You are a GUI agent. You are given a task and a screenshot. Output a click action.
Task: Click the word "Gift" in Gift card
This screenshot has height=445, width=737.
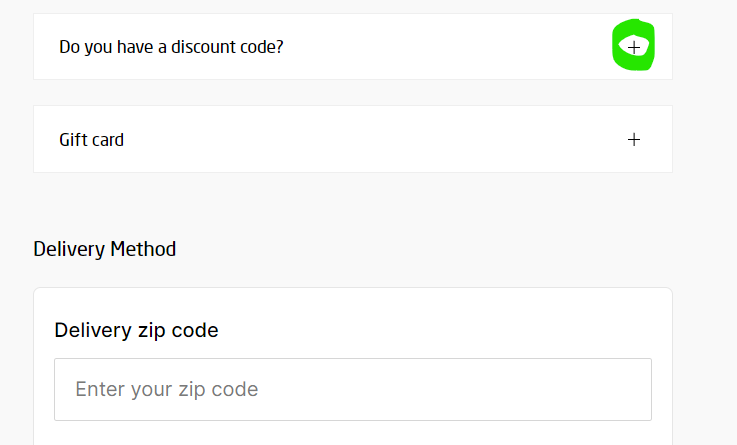[74, 140]
